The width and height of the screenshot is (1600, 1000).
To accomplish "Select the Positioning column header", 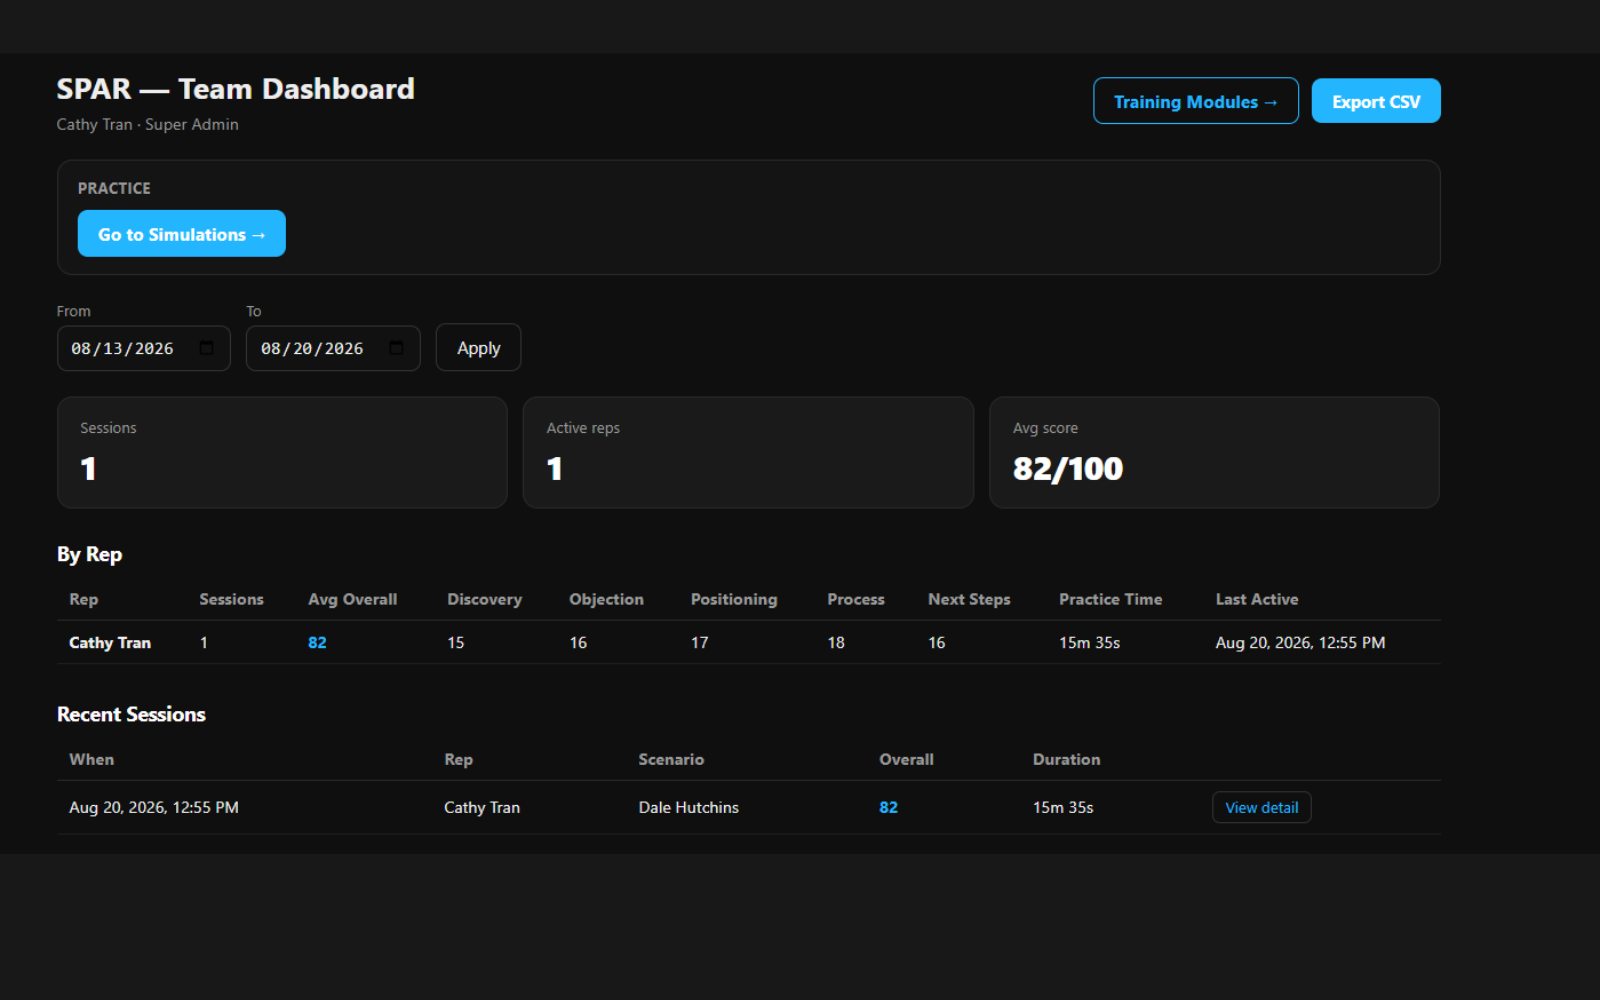I will coord(733,599).
